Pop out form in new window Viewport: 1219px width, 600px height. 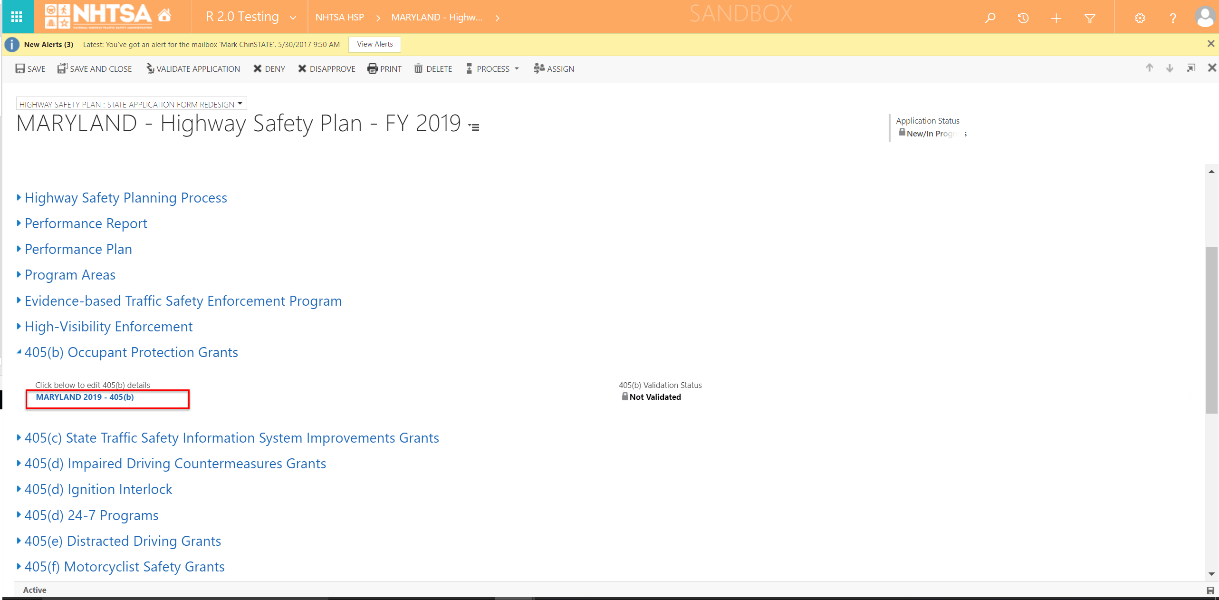(1191, 68)
